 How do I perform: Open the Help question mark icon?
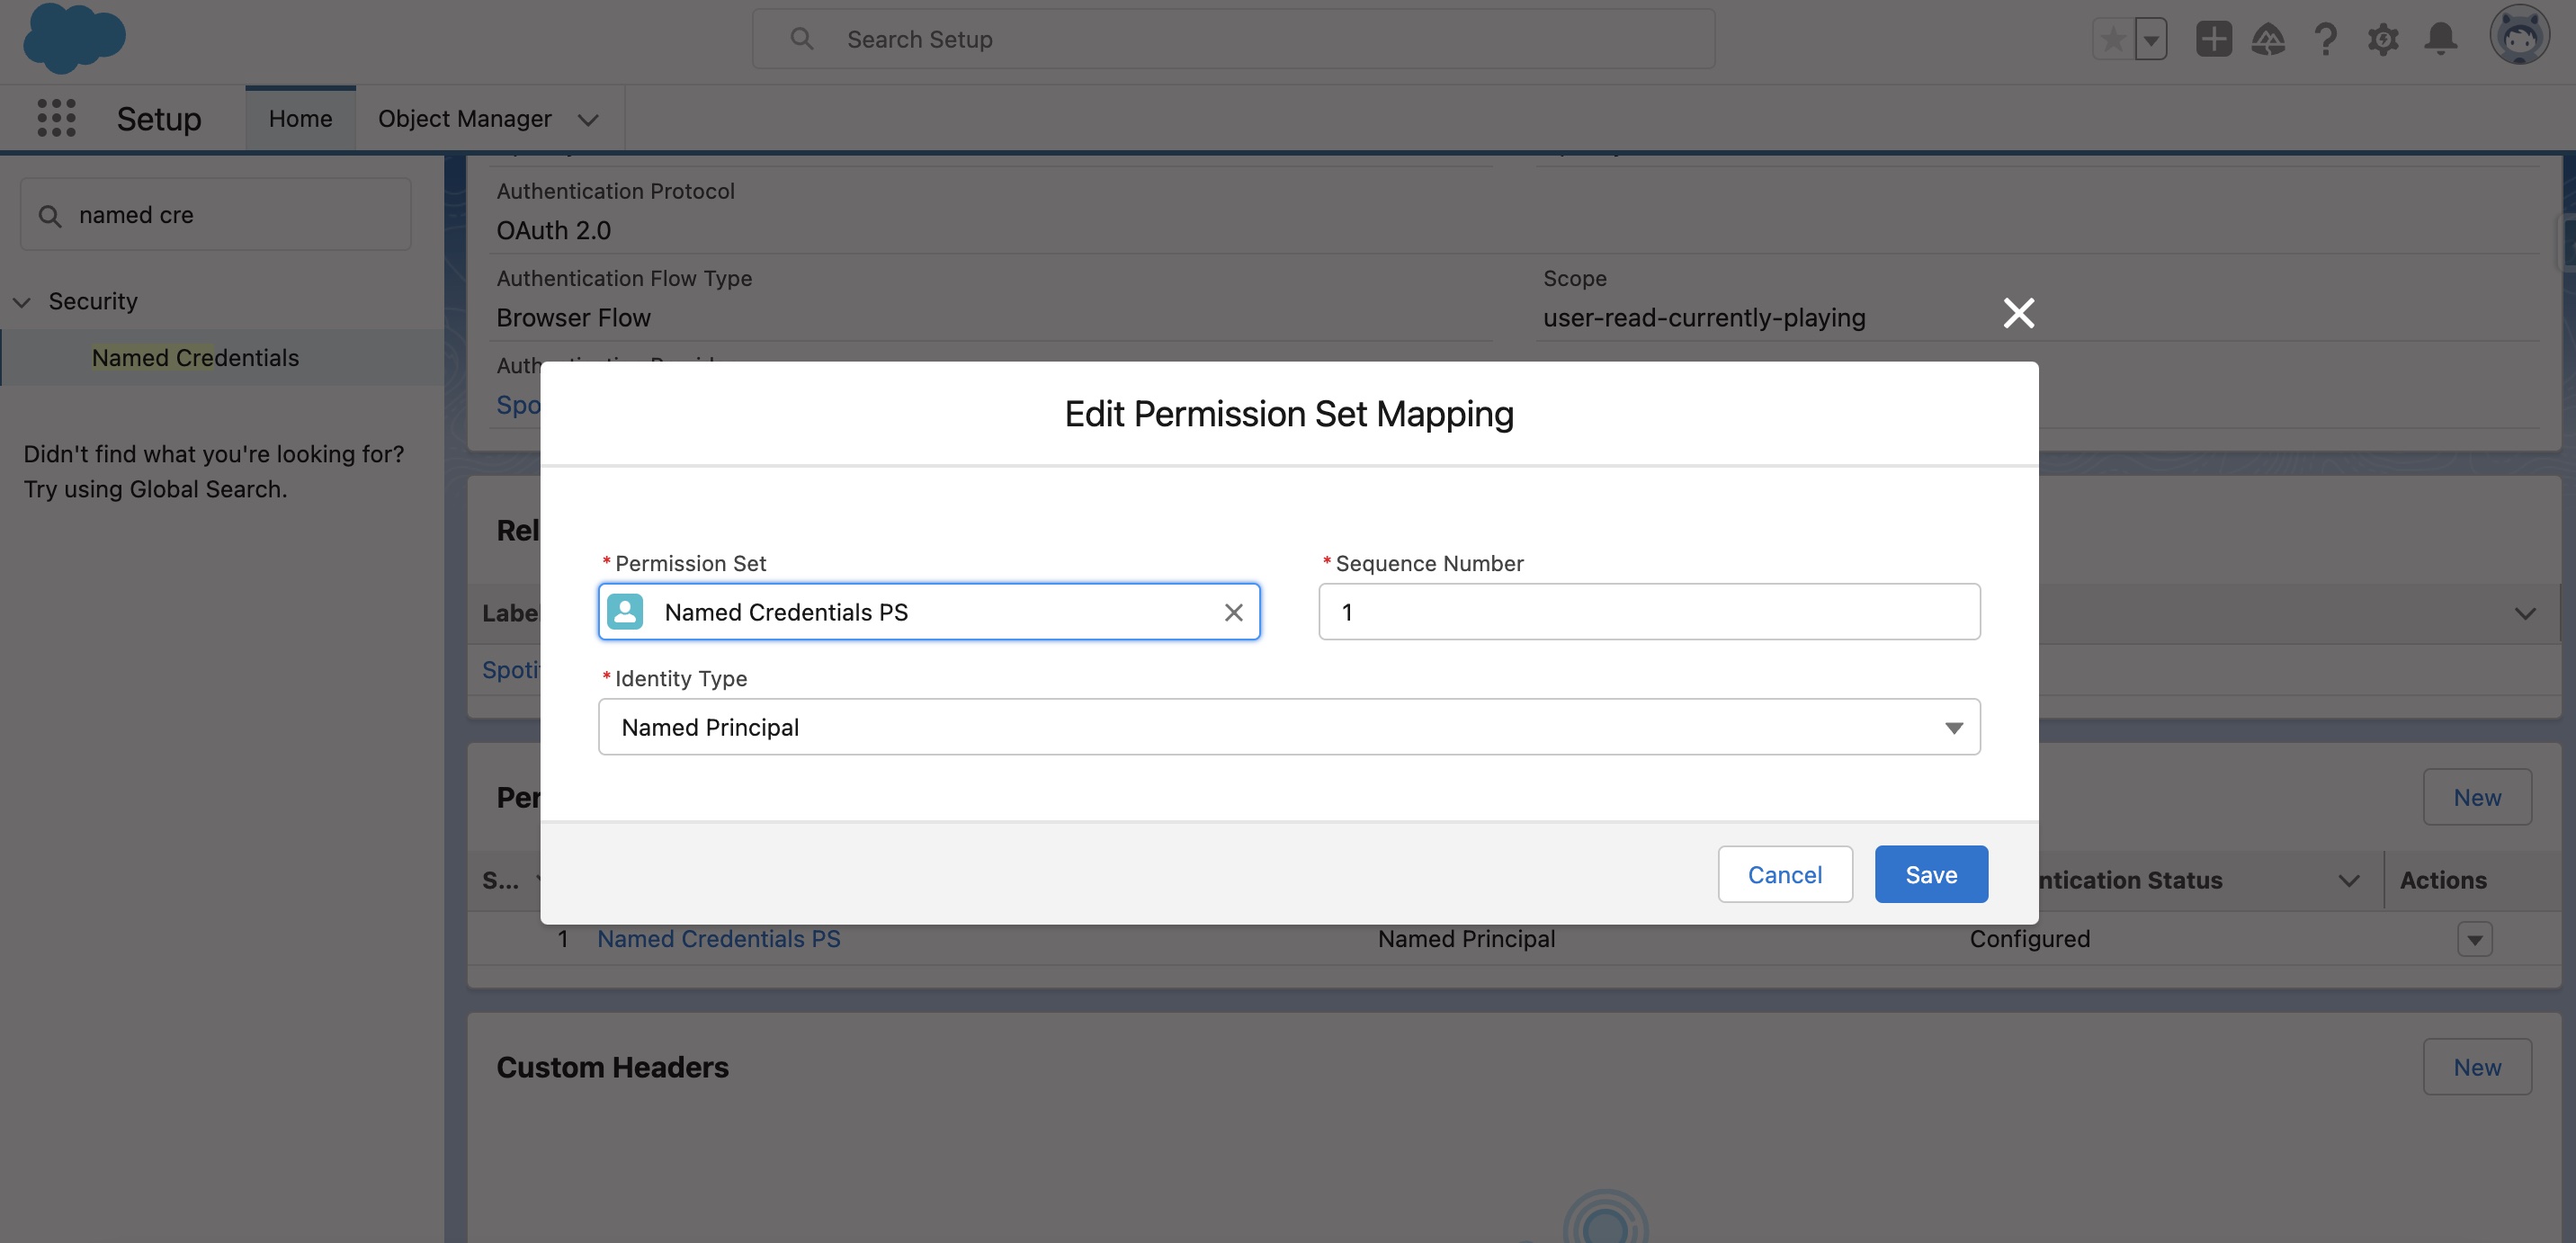coord(2326,39)
